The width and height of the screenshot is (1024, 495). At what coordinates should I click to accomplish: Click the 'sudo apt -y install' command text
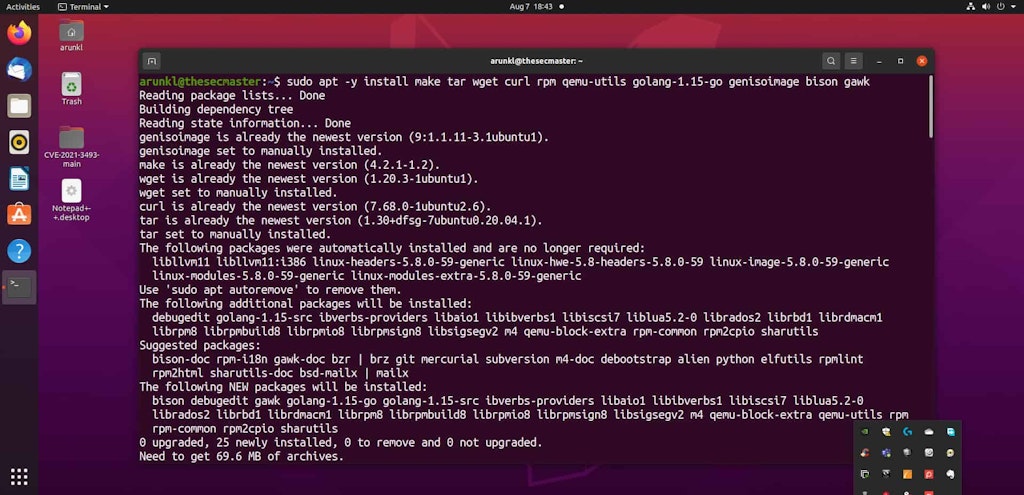pos(349,82)
